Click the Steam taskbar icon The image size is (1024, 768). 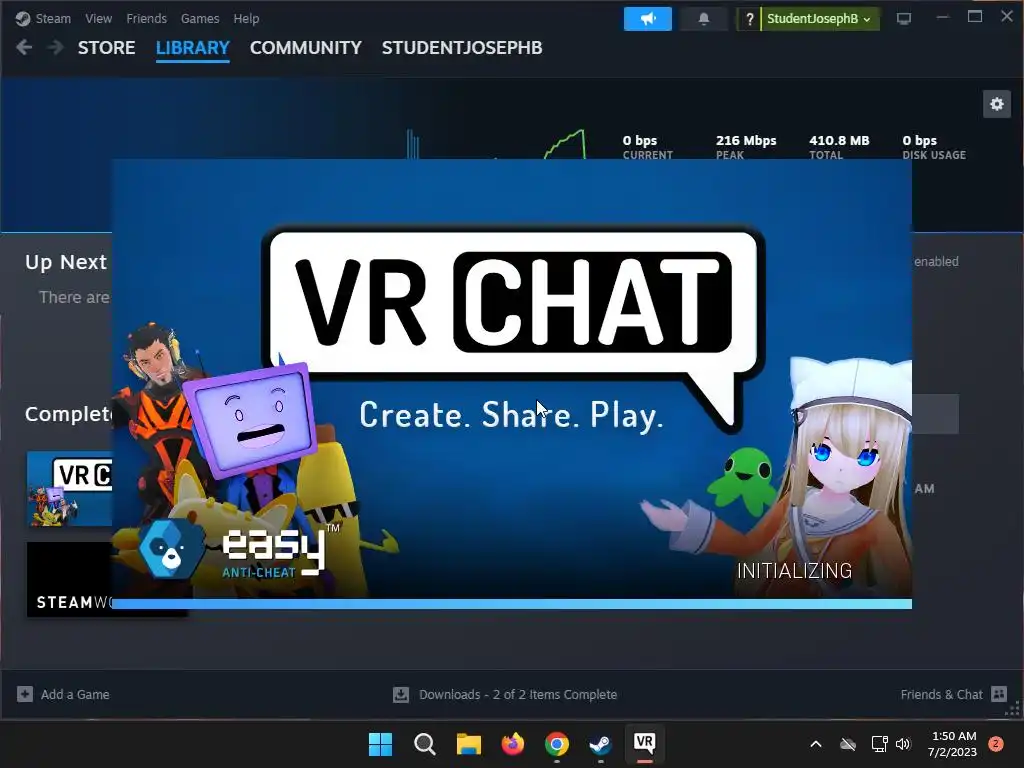point(601,744)
